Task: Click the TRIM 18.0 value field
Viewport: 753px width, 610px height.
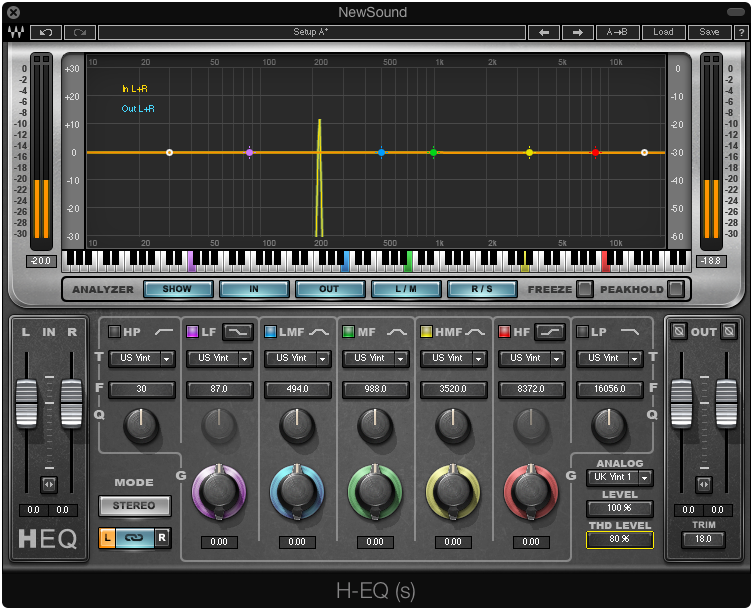Action: [x=704, y=539]
